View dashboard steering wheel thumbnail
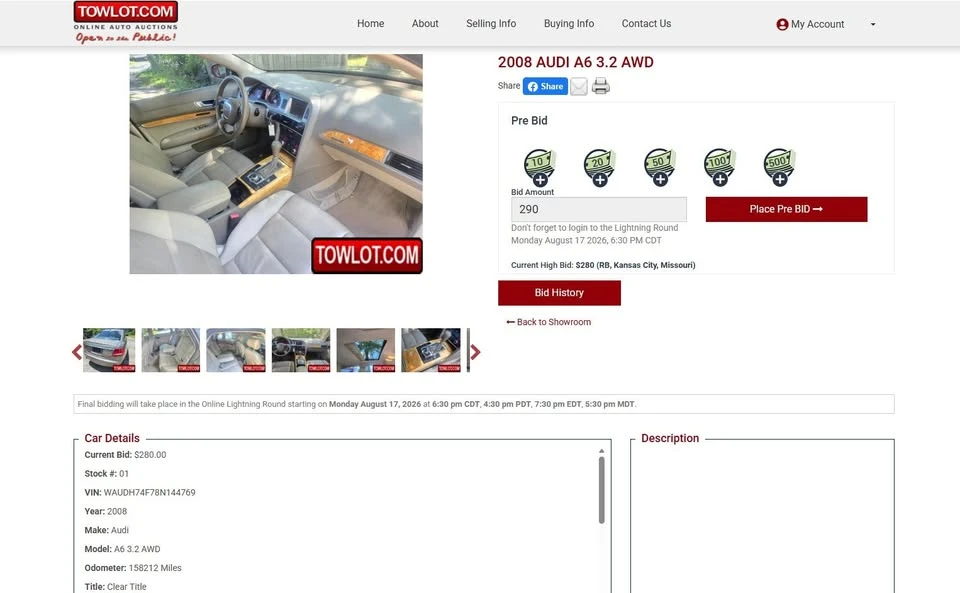 coord(301,350)
